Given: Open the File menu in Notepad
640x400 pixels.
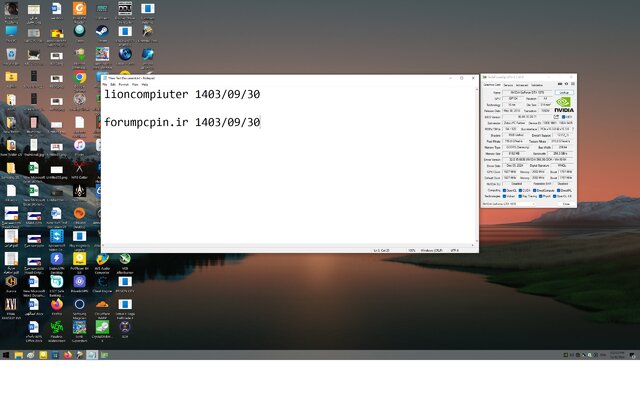Looking at the screenshot, I should [x=106, y=85].
